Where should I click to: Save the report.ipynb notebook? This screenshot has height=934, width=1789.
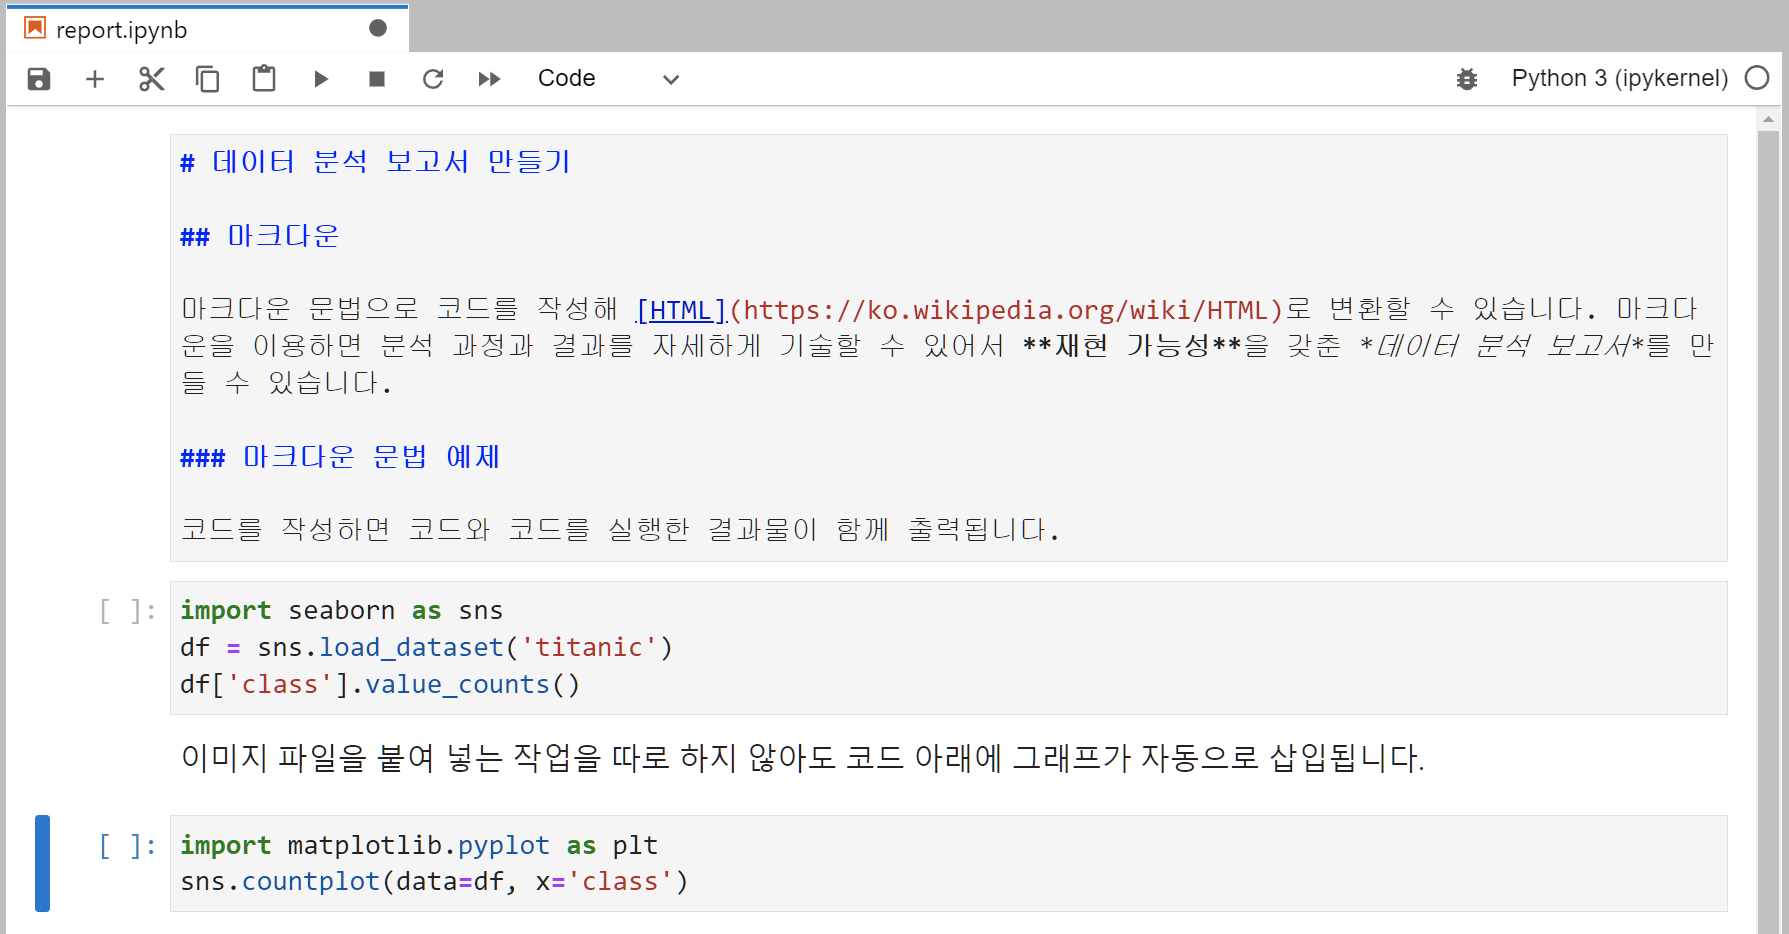(x=38, y=79)
